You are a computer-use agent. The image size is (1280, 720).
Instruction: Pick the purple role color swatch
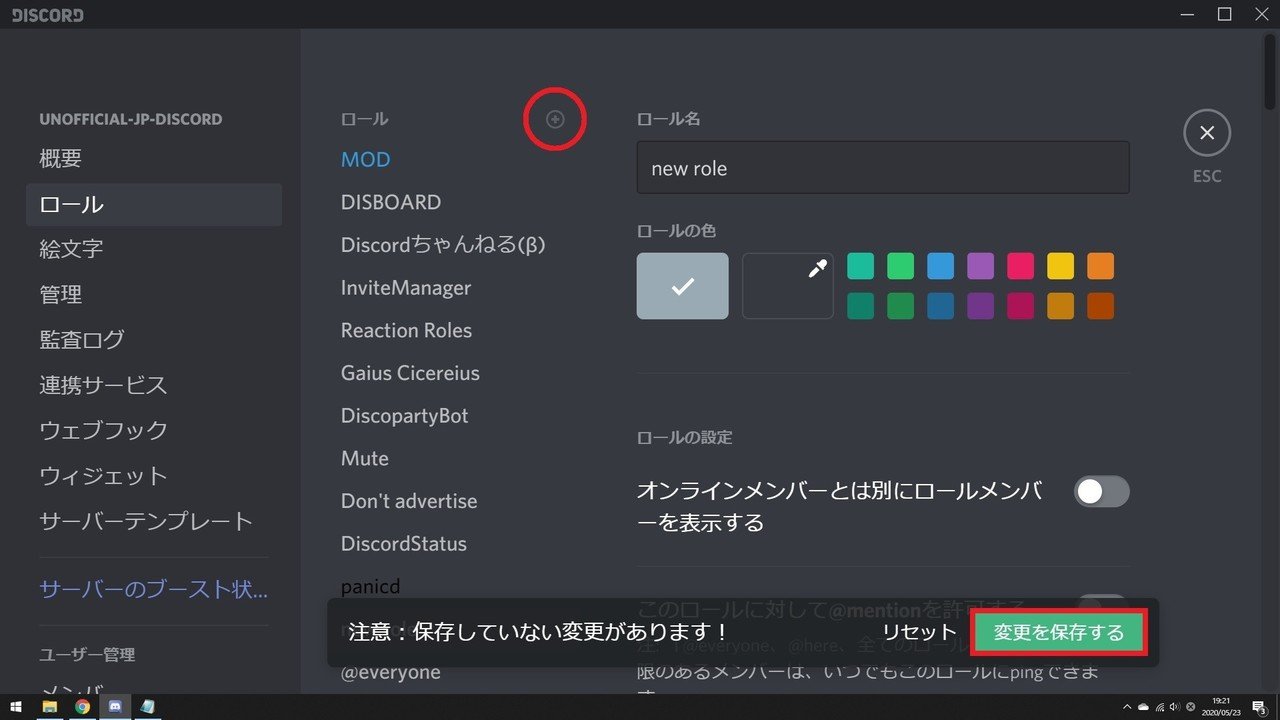pyautogui.click(x=980, y=266)
